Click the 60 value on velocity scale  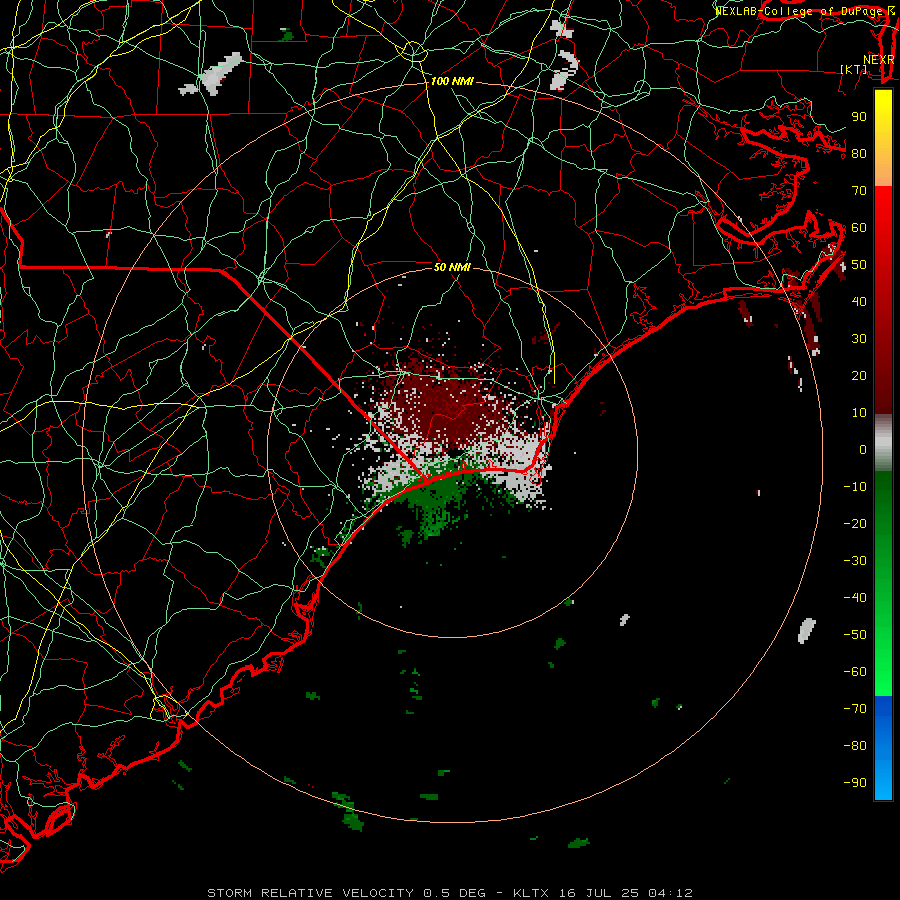pyautogui.click(x=859, y=228)
